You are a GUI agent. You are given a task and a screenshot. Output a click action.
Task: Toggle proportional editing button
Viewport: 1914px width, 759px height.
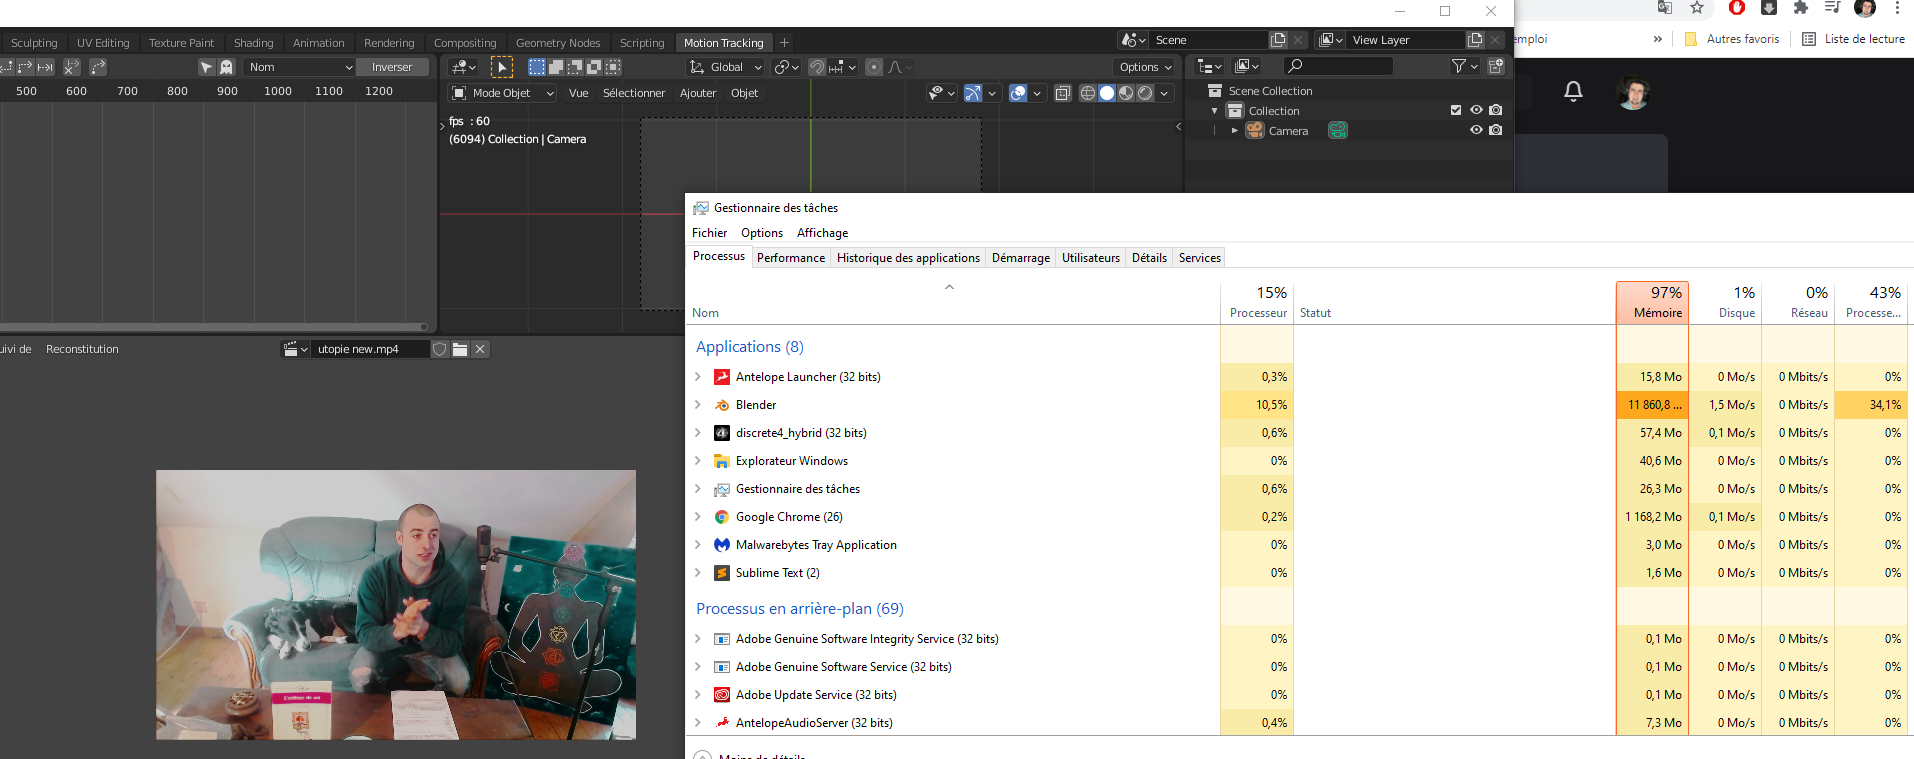874,67
